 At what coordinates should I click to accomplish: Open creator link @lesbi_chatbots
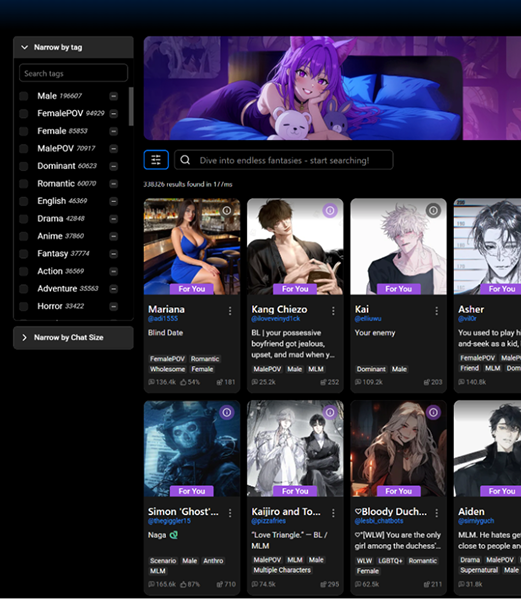point(379,521)
